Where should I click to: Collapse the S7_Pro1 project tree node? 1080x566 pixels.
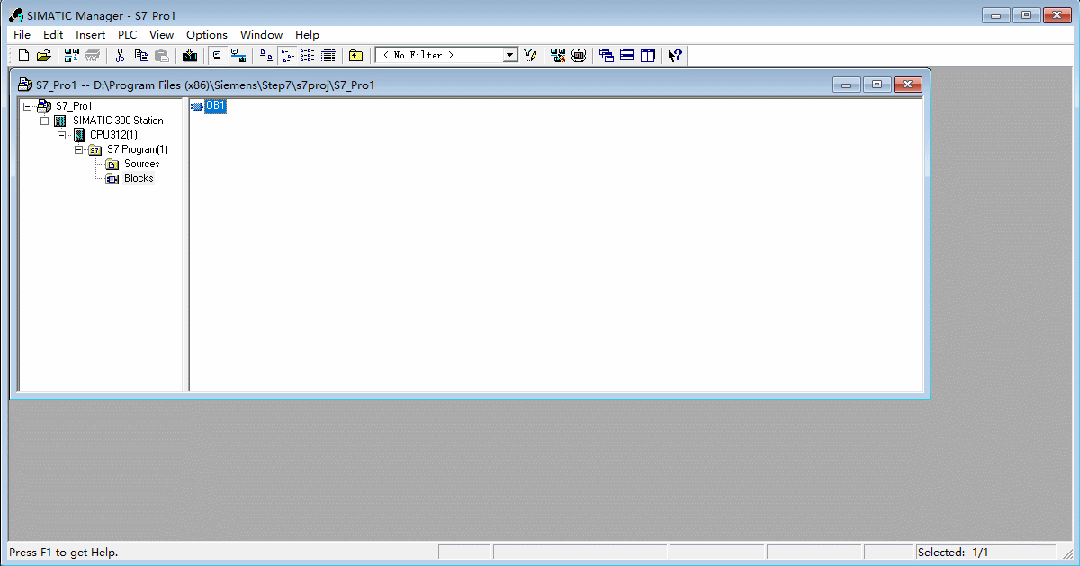point(27,107)
